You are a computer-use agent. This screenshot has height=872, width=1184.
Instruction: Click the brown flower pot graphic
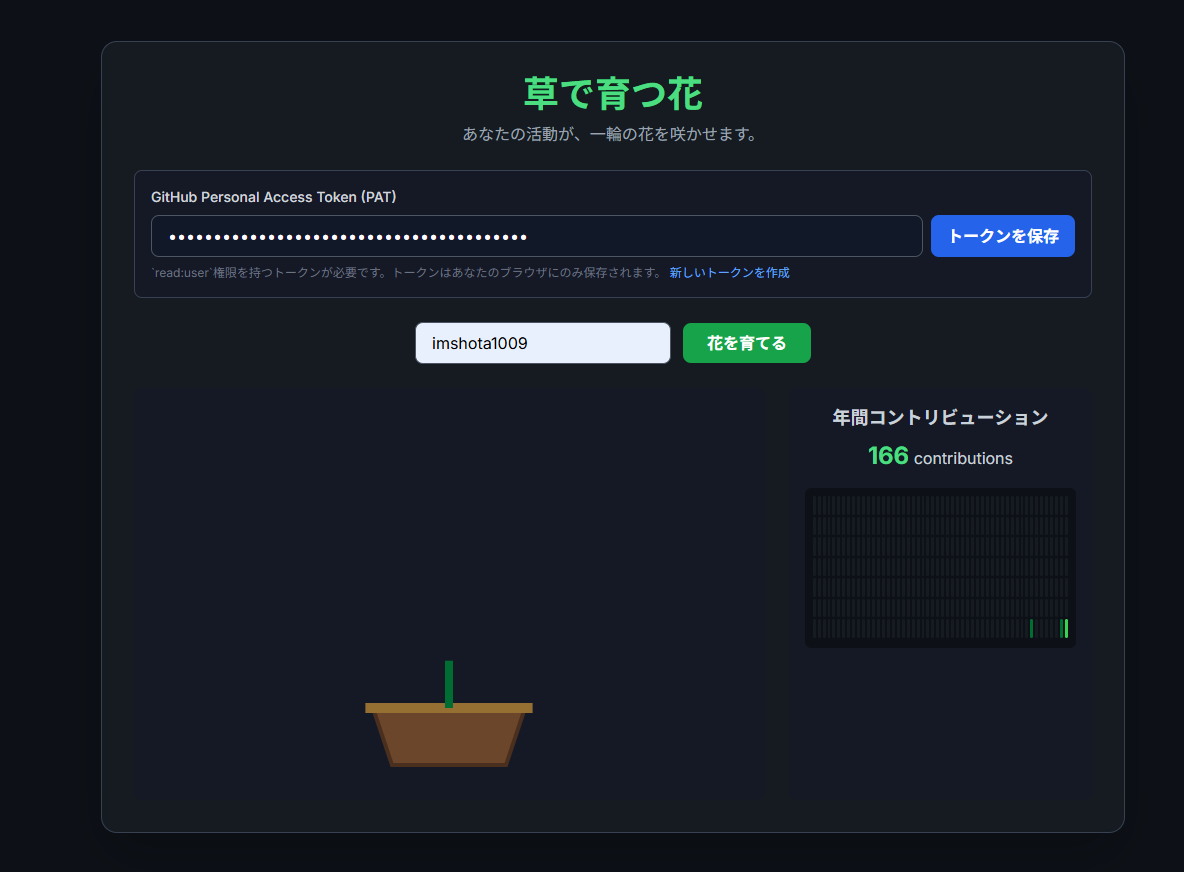point(449,735)
